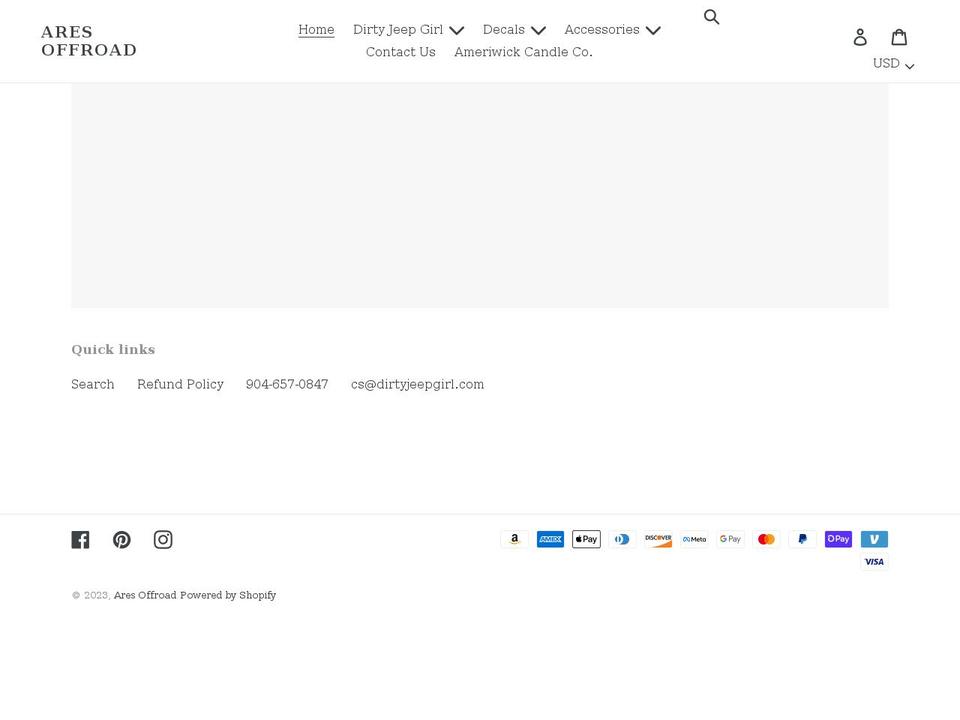This screenshot has height=720, width=960.
Task: Open the USD currency selector
Action: [893, 64]
